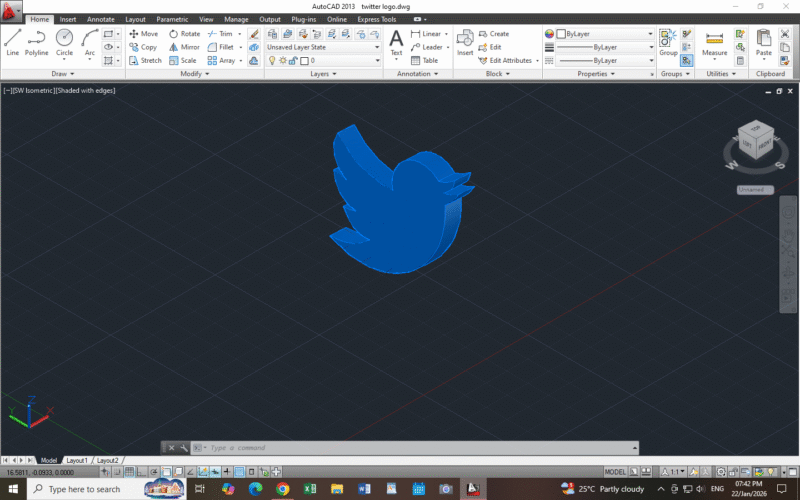
Task: Open the object color ByLayer dropdown
Action: point(605,34)
